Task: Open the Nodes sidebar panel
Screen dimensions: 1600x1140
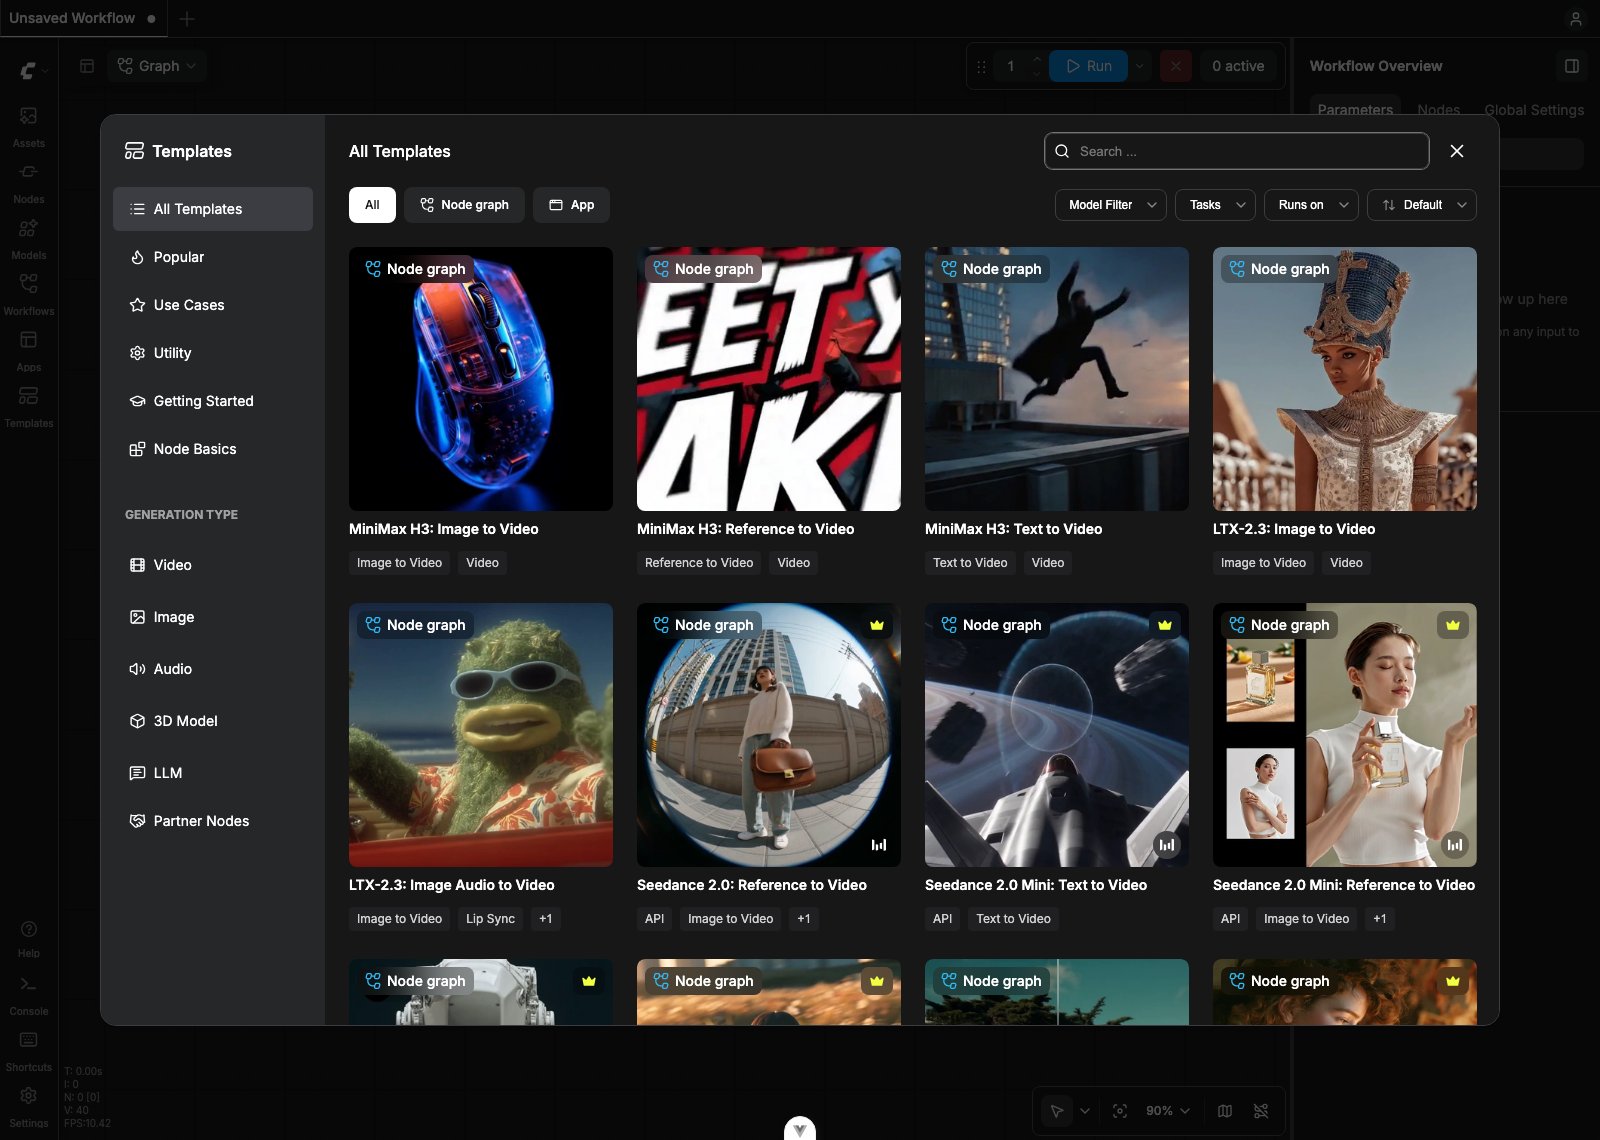Action: (29, 183)
